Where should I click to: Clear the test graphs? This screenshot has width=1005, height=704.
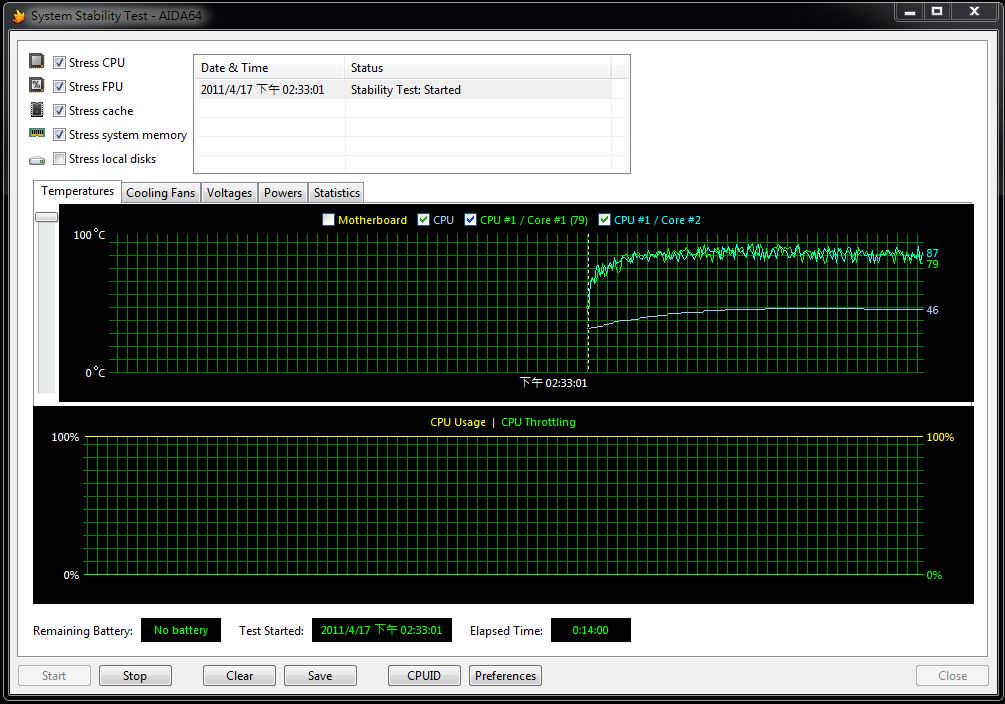tap(239, 676)
